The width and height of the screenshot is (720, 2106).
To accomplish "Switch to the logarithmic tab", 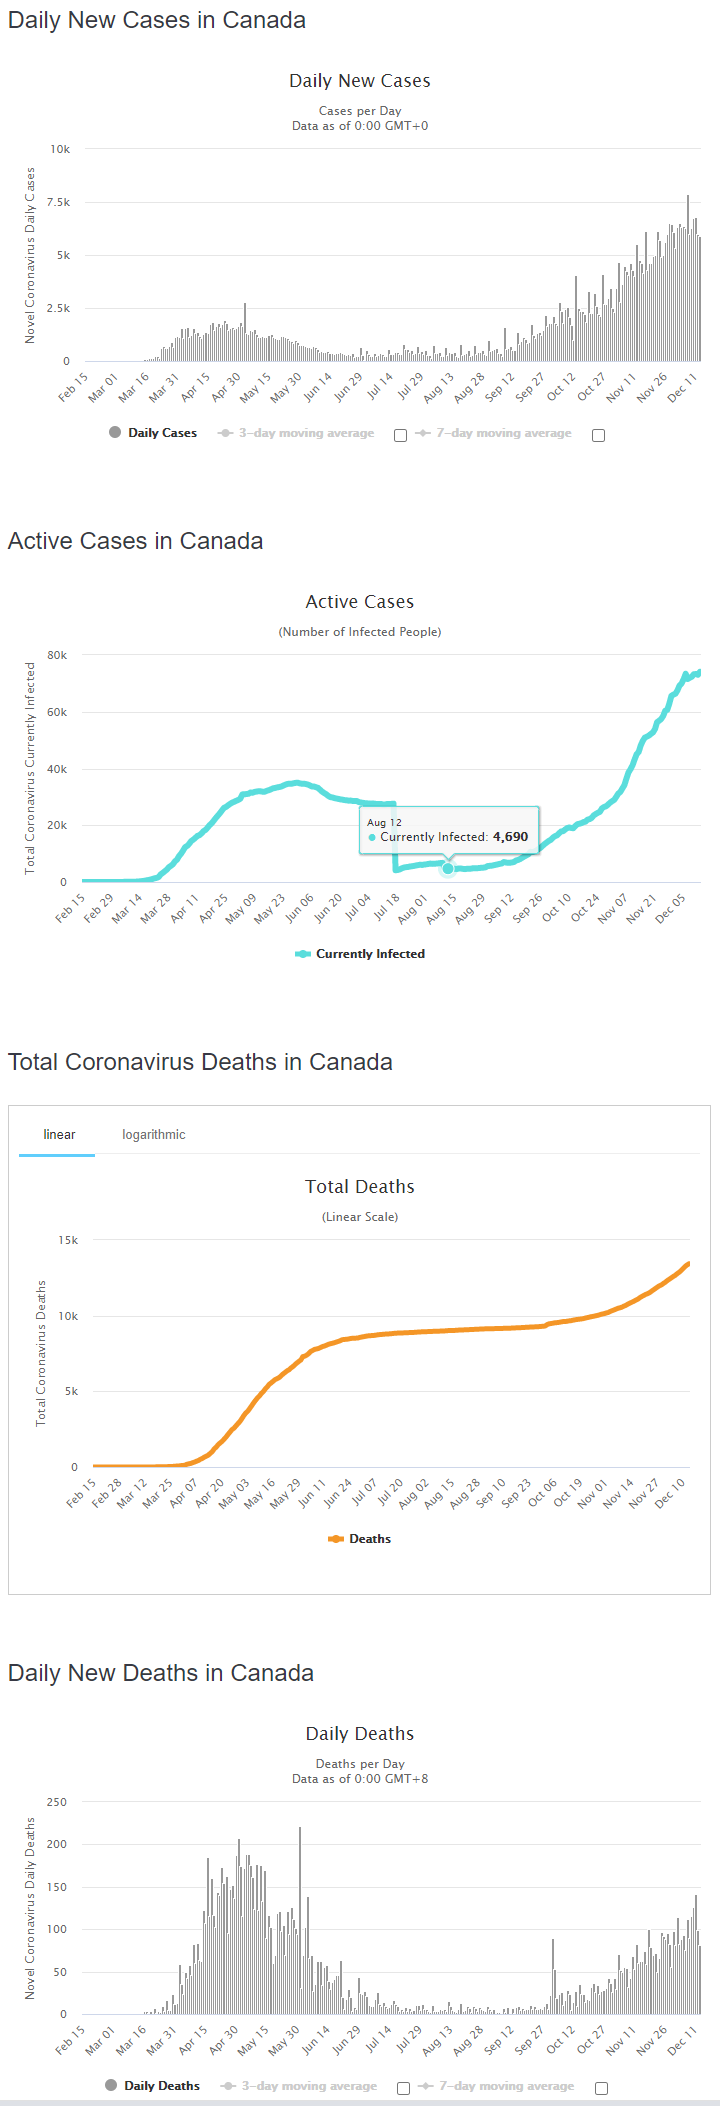I will tap(154, 1134).
